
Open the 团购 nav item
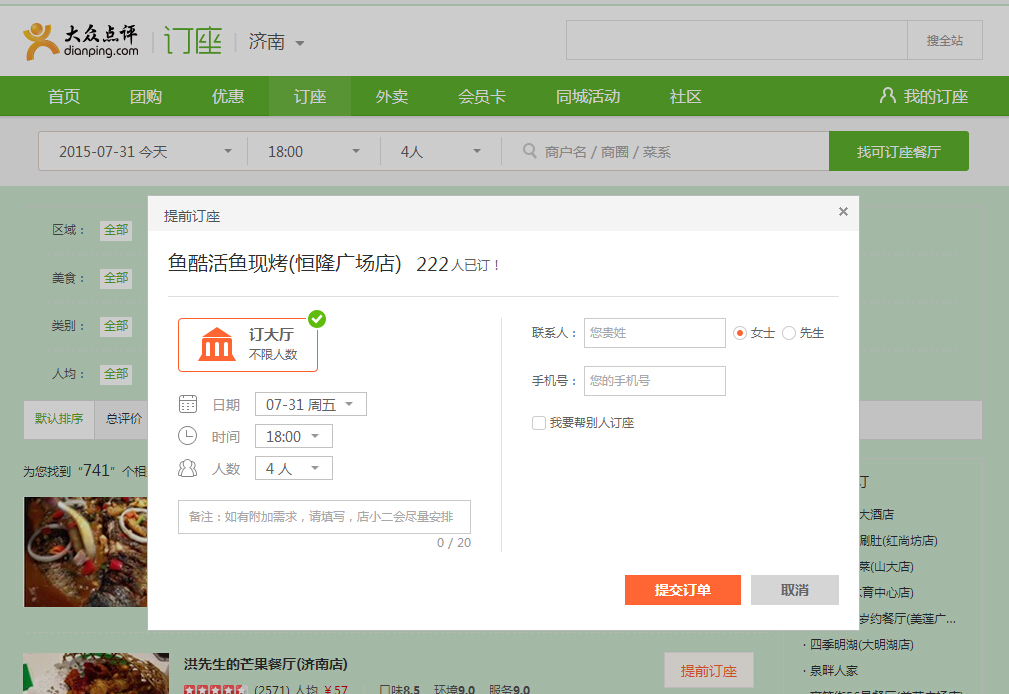point(146,97)
